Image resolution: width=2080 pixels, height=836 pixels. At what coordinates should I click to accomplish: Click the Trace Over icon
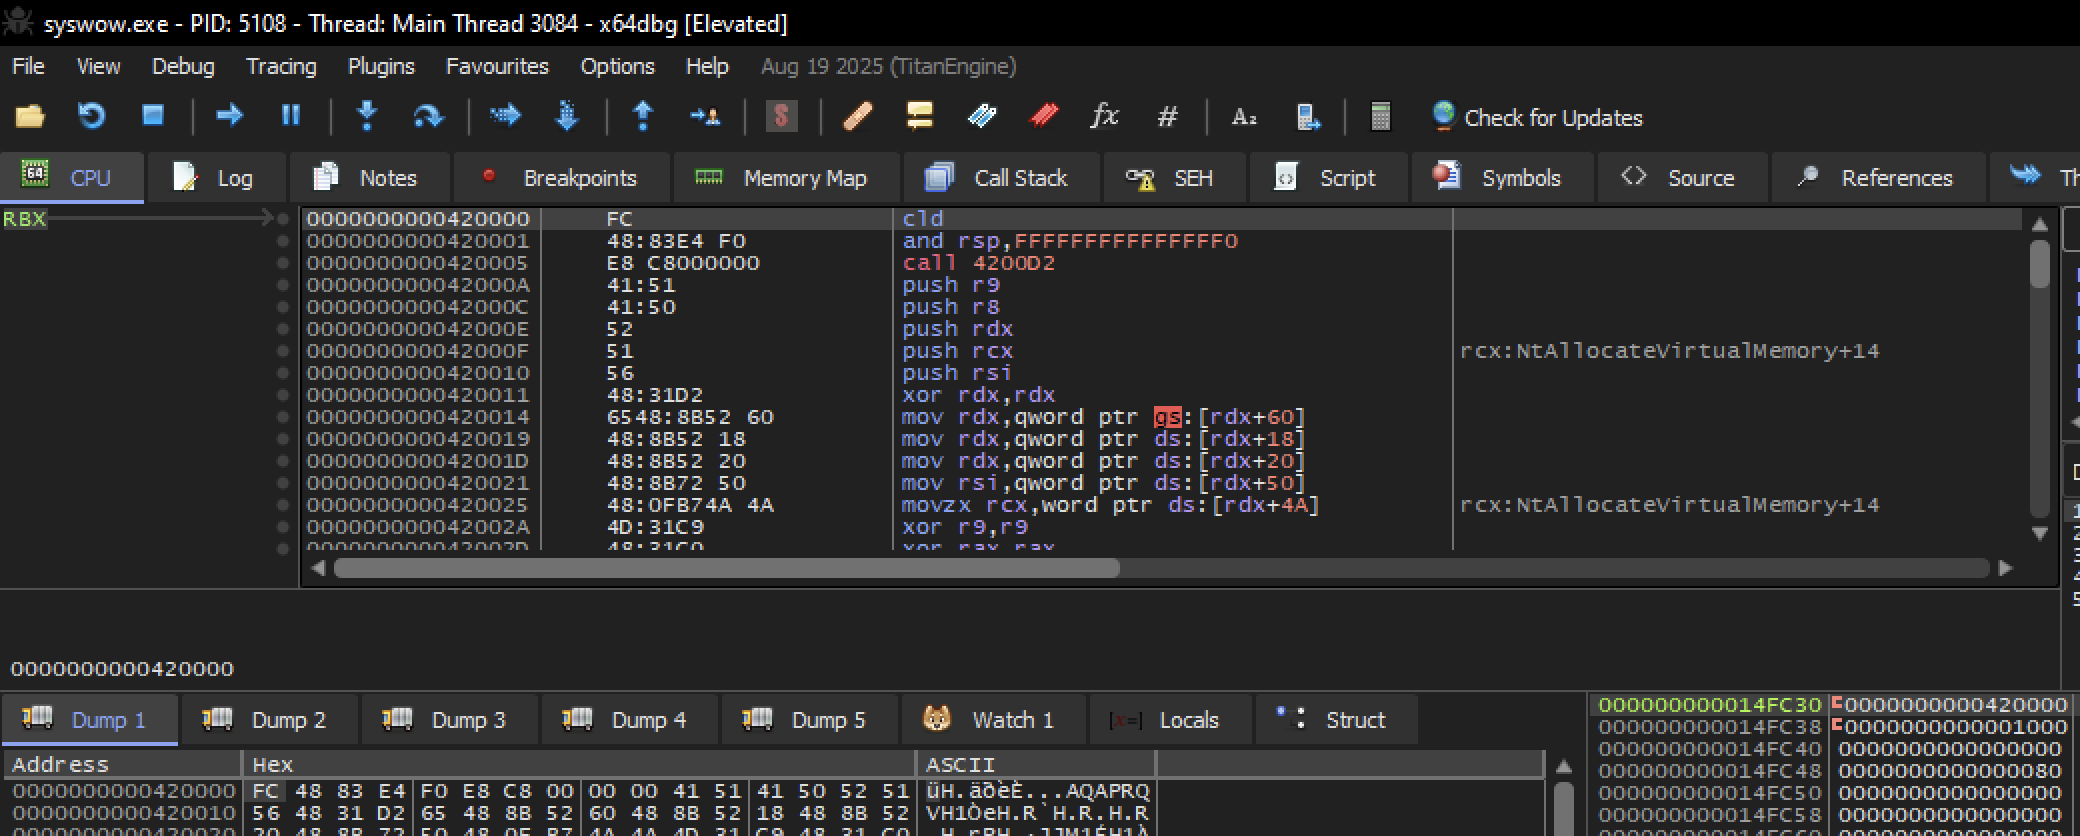click(567, 117)
